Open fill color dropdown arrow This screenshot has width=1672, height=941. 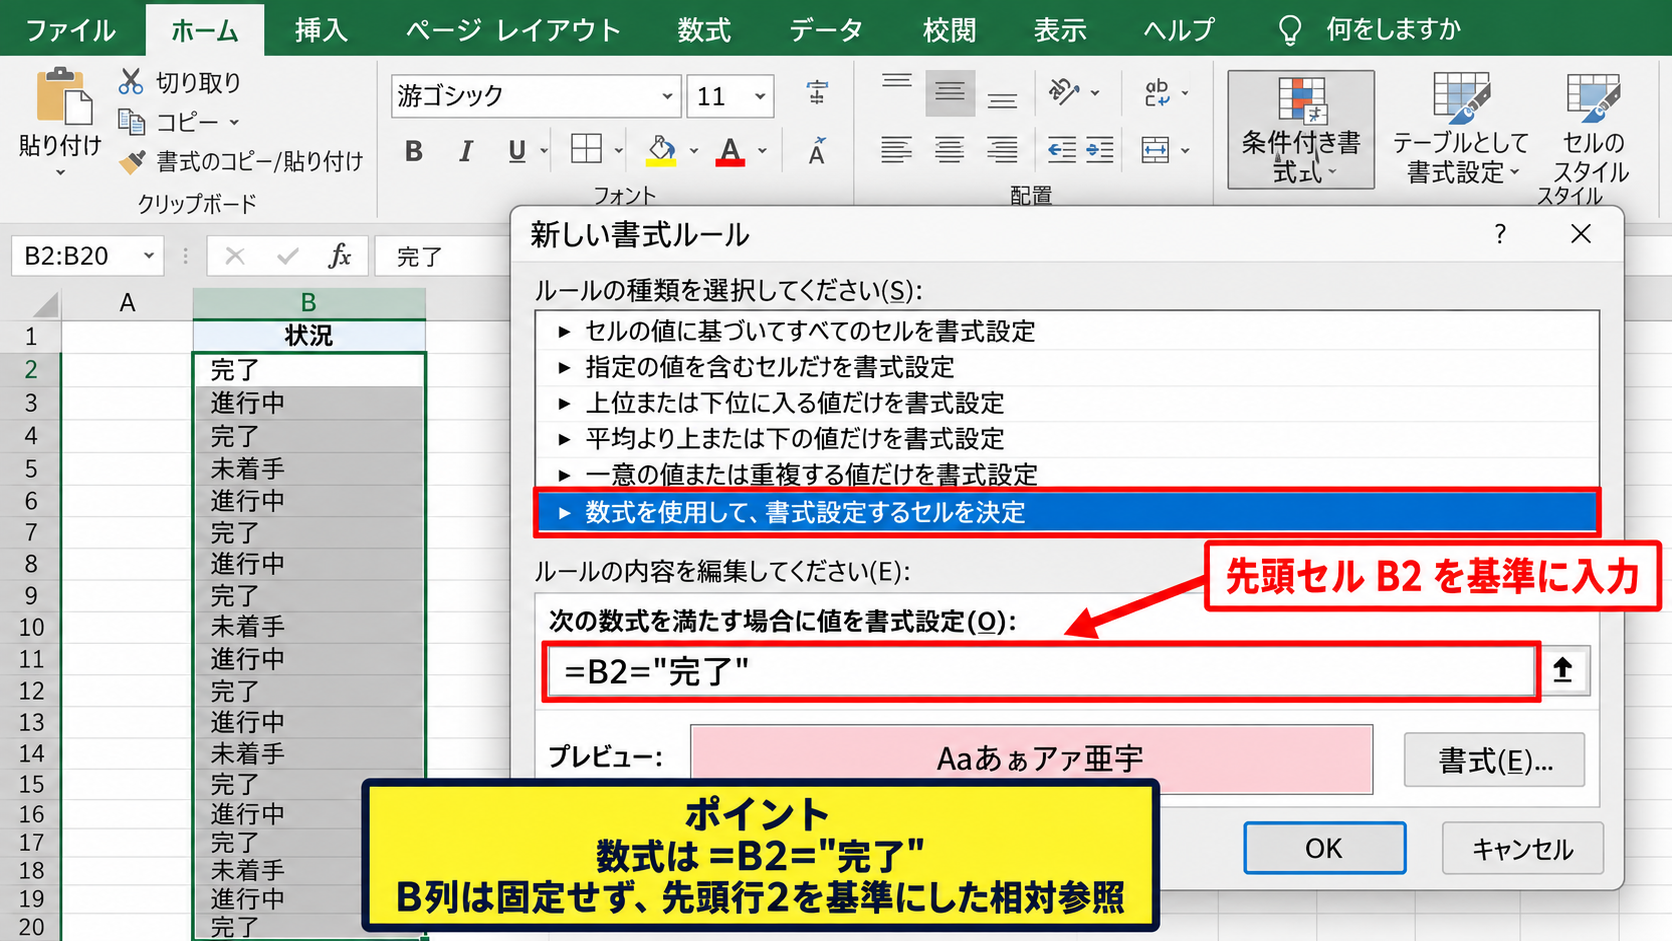click(694, 152)
